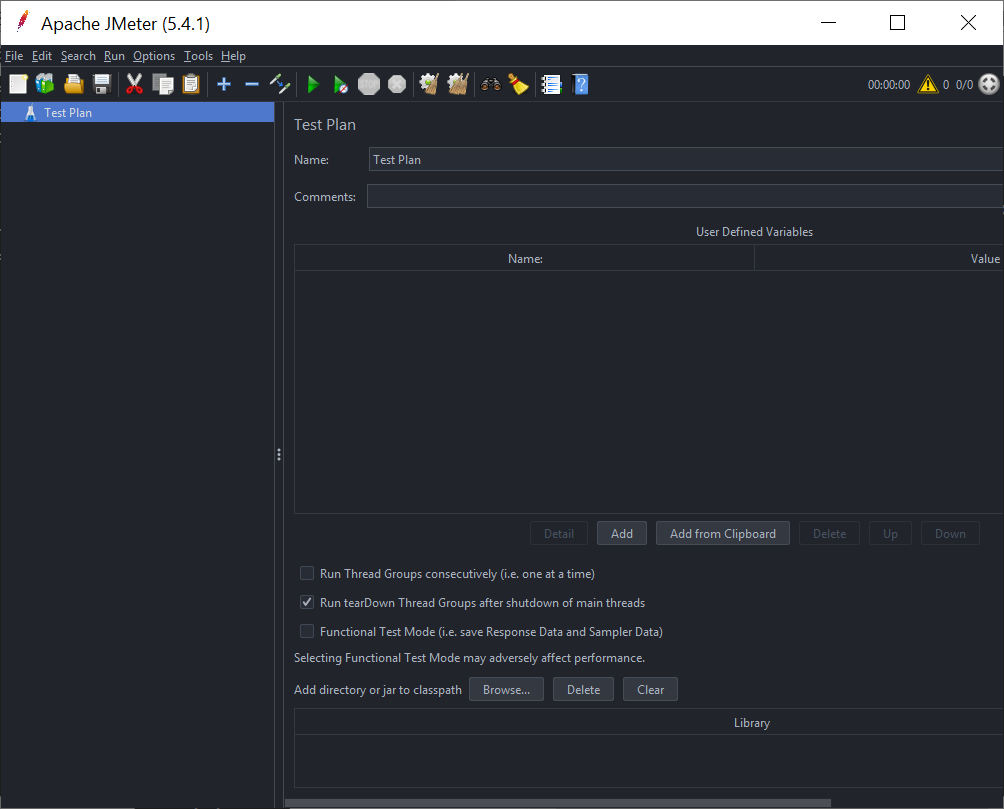The width and height of the screenshot is (1004, 809).
Task: Open the Edit menu
Action: click(42, 56)
